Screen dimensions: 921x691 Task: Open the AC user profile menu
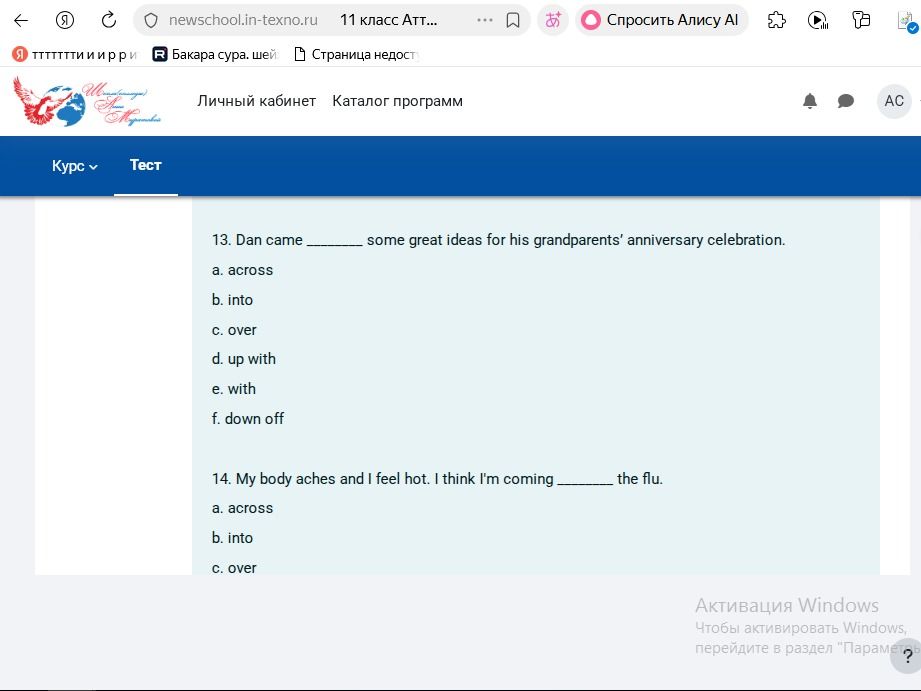pyautogui.click(x=894, y=101)
